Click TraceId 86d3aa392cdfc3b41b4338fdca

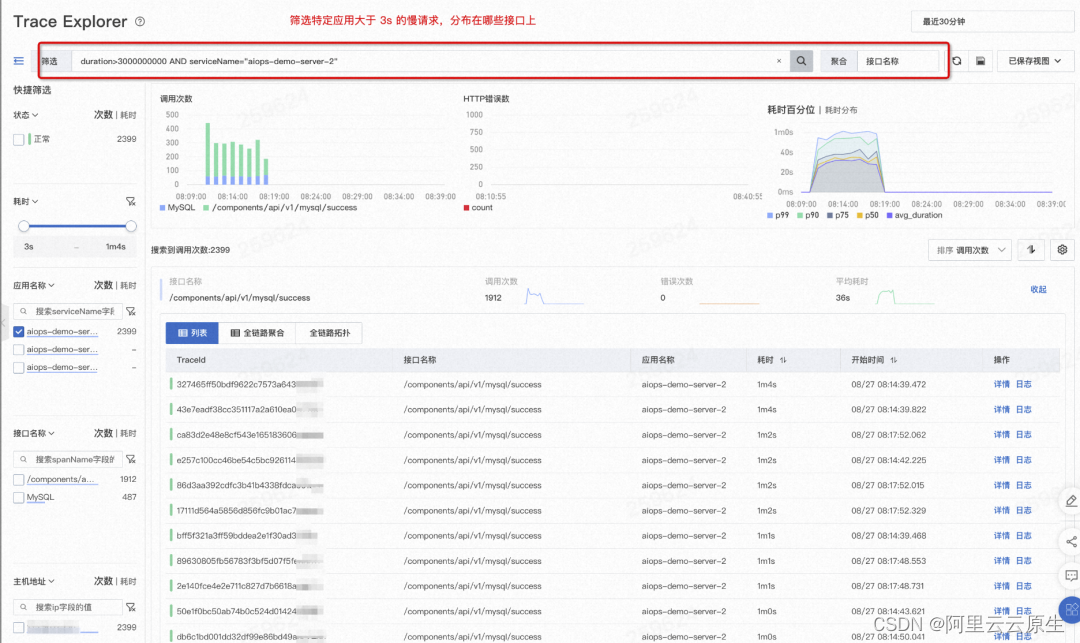pos(249,485)
